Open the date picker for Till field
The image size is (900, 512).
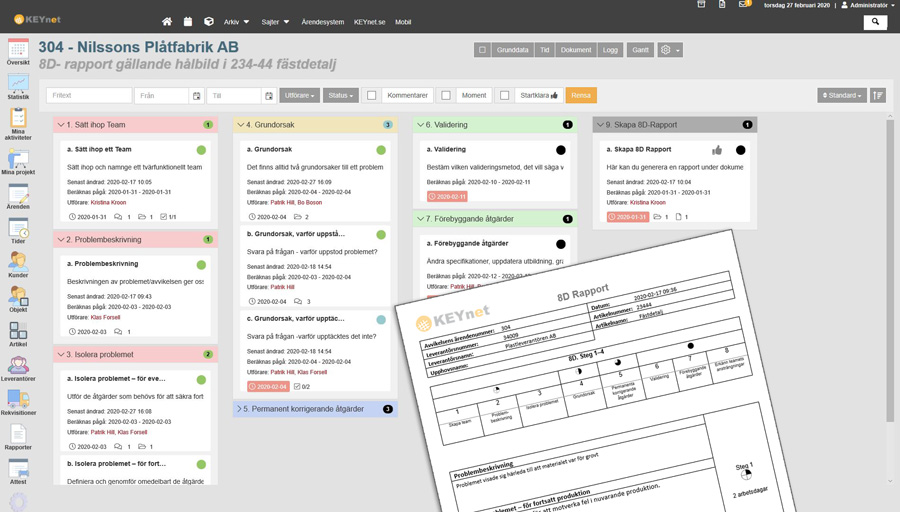[x=269, y=96]
